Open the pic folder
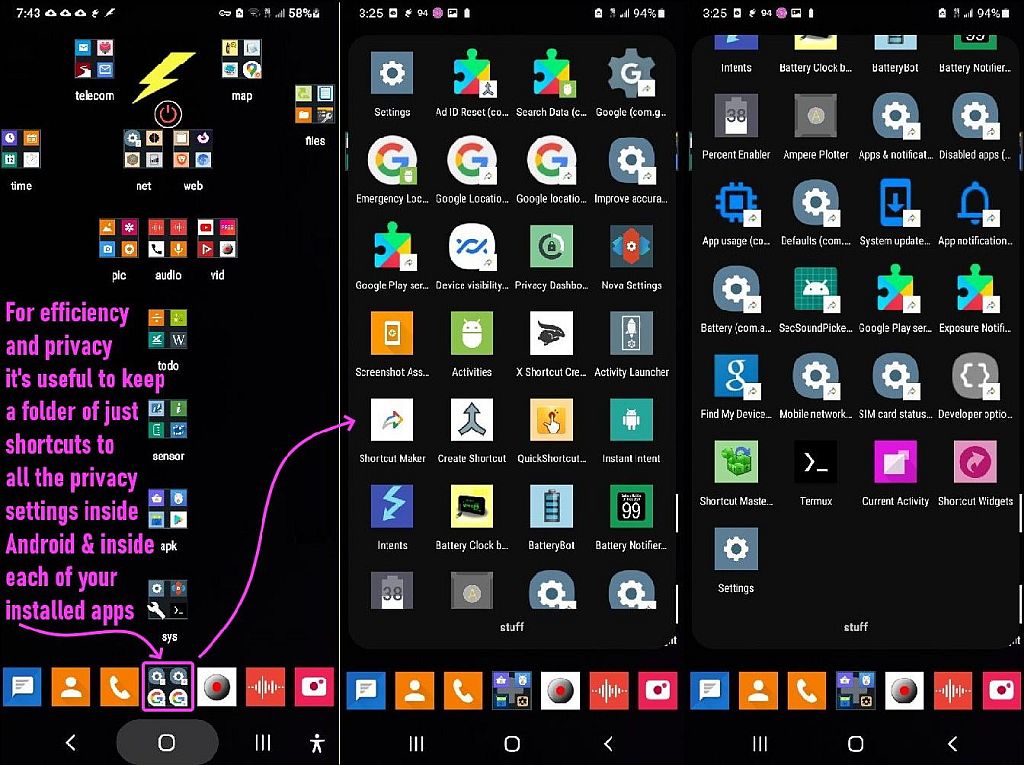1024x765 pixels. pyautogui.click(x=119, y=238)
